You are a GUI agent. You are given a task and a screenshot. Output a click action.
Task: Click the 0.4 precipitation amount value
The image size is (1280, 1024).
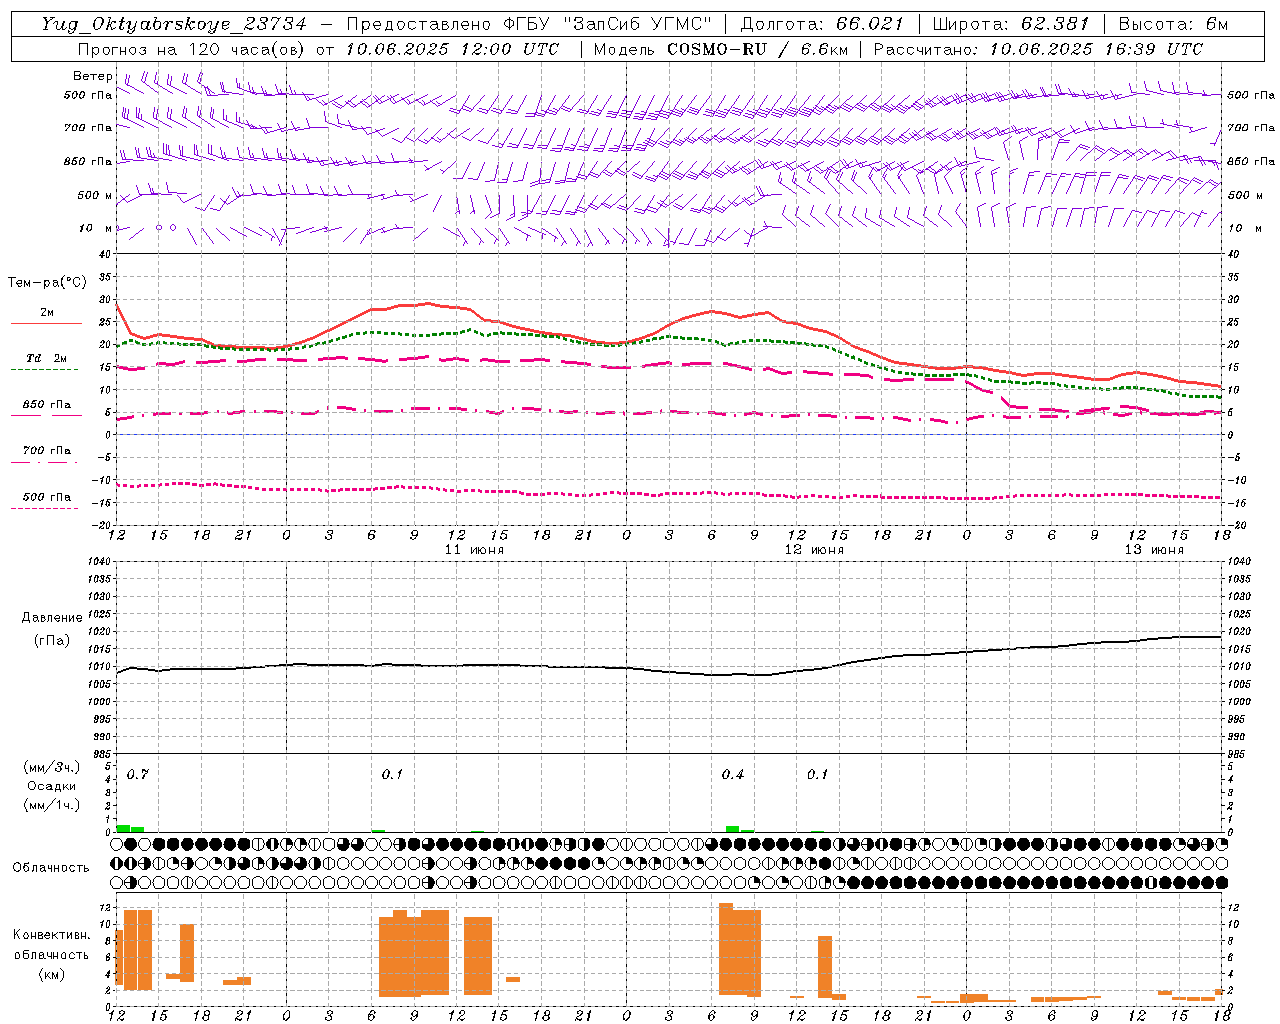(733, 775)
